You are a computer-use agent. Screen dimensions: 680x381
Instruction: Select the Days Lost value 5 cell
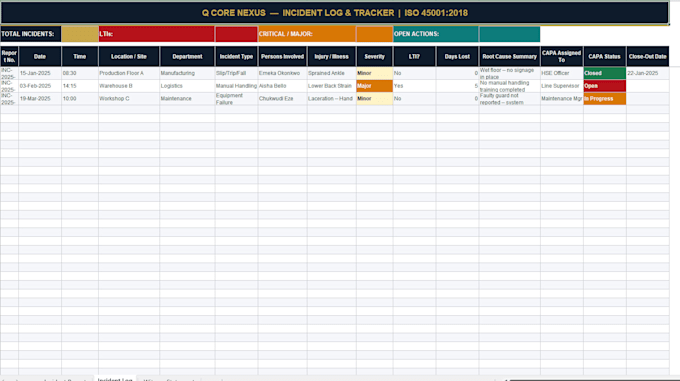click(457, 86)
